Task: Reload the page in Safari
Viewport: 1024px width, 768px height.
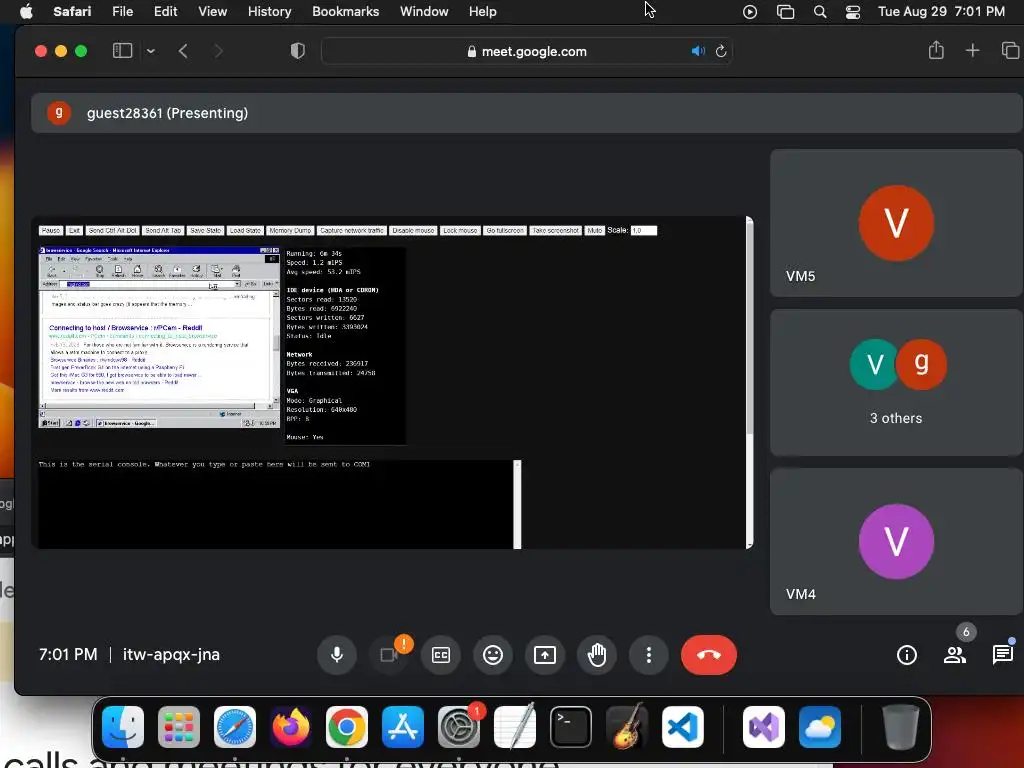Action: point(721,51)
